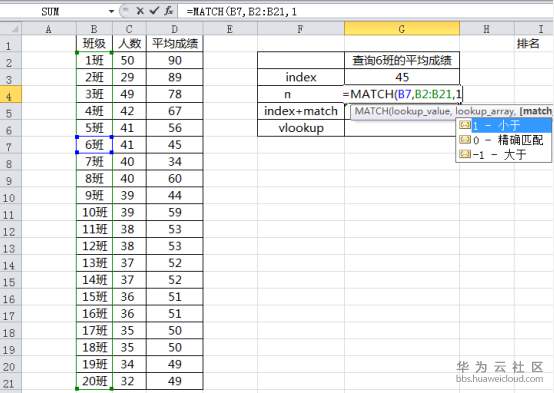Click score 67 in 4班 row
This screenshot has width=554, height=393.
(175, 111)
